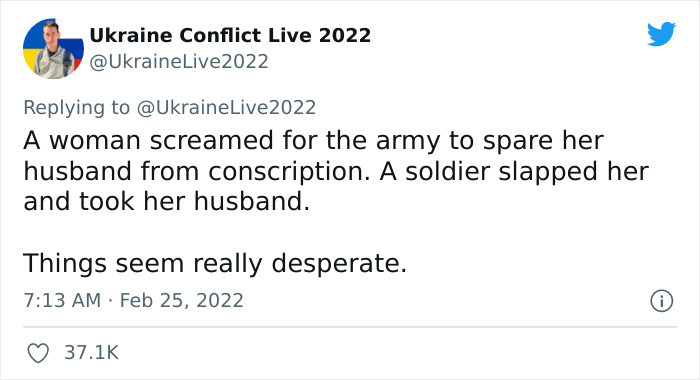View the Ukraine Conflict Live profile avatar
Viewport: 700px width, 380px height.
point(53,49)
